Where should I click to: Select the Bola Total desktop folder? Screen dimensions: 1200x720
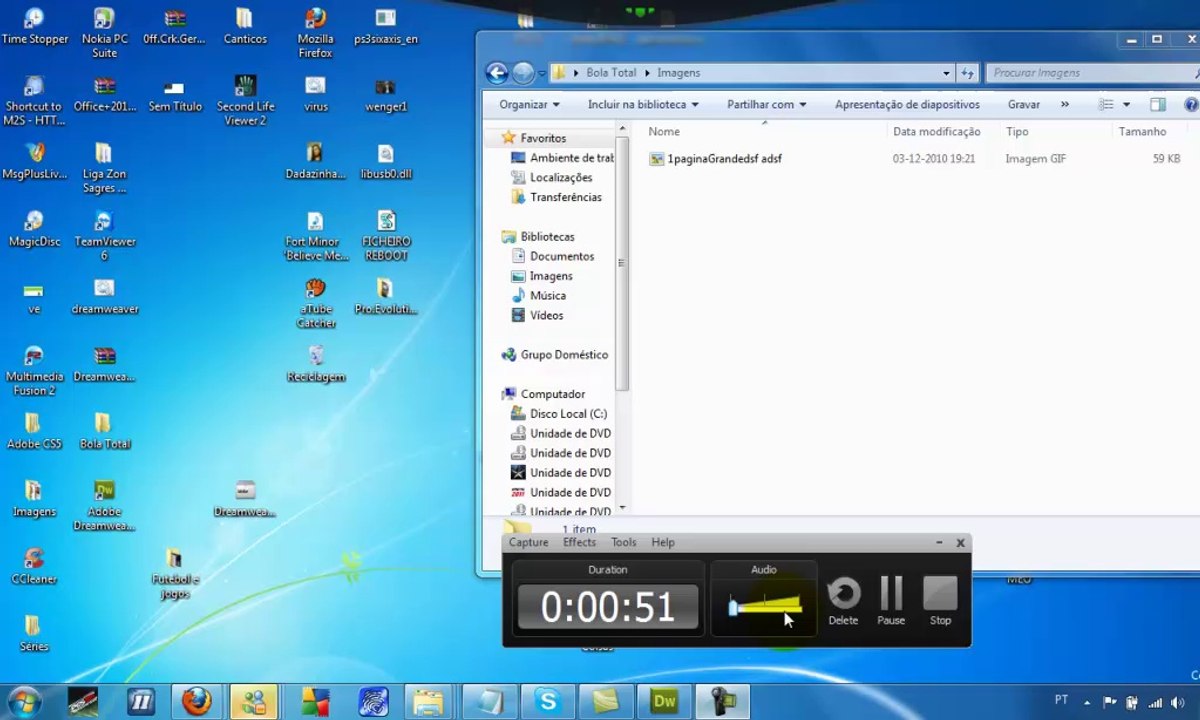(x=104, y=431)
